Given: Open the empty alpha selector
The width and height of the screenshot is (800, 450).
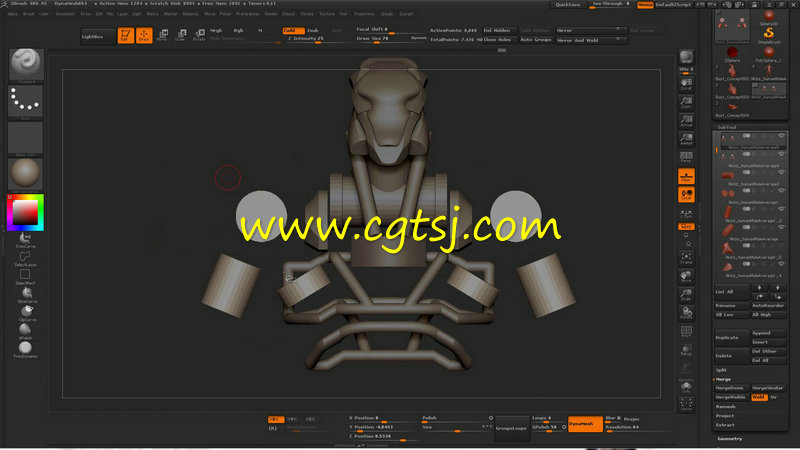Looking at the screenshot, I should point(26,139).
